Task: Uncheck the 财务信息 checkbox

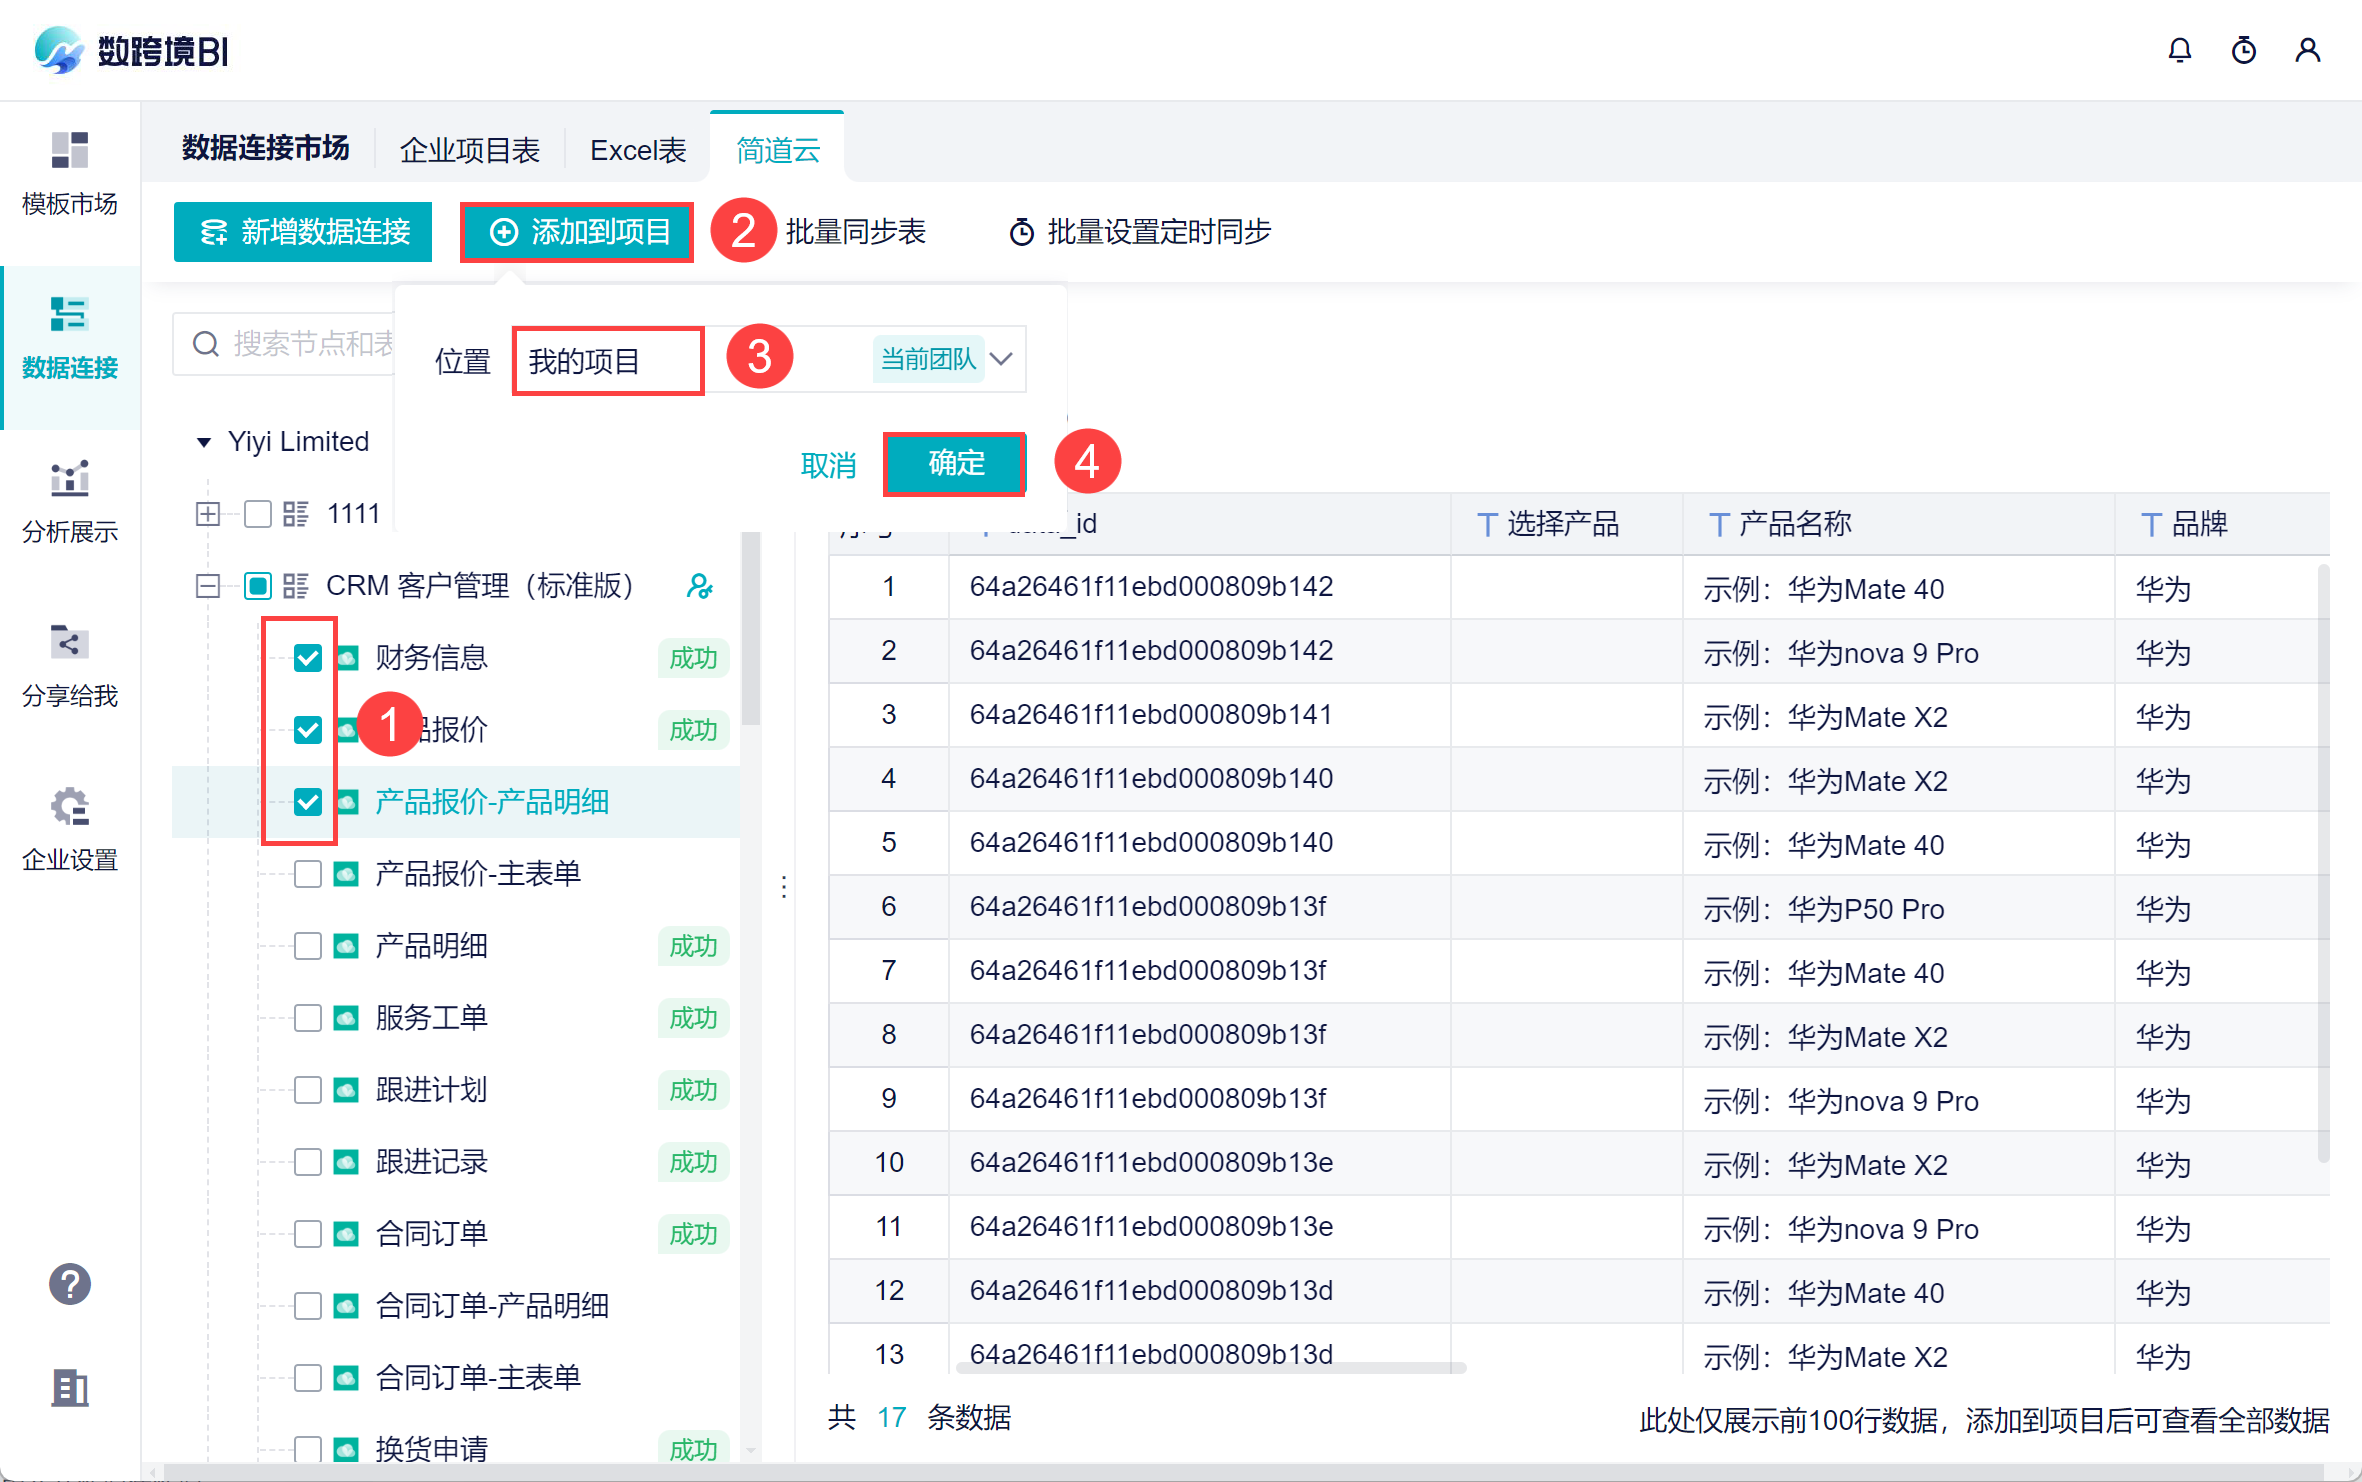Action: point(308,658)
